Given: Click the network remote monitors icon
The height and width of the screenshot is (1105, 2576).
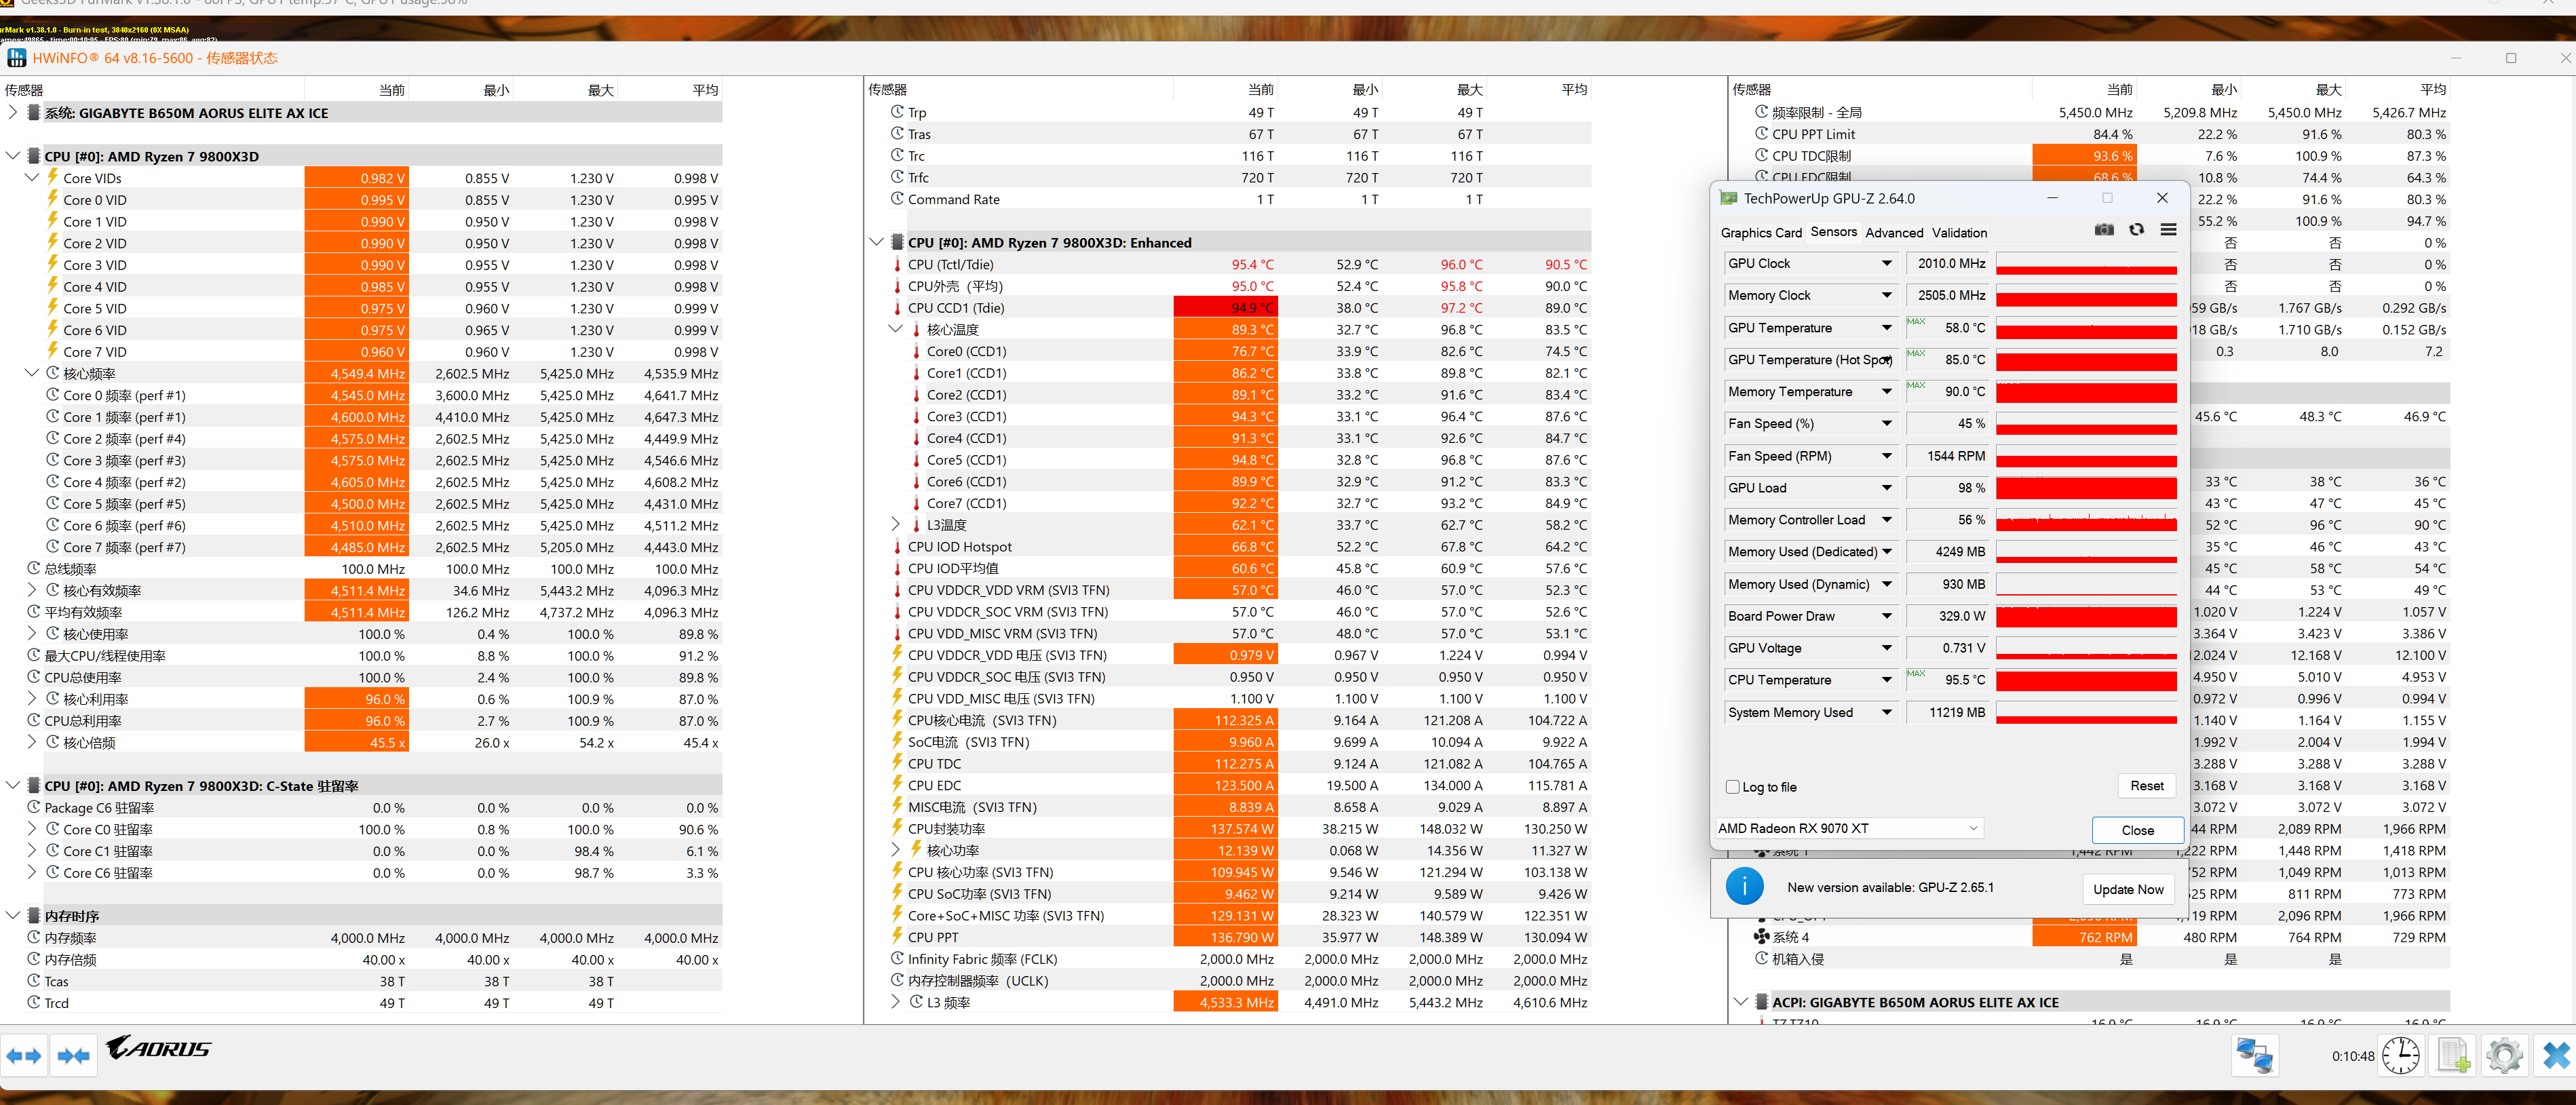Looking at the screenshot, I should point(2254,1055).
